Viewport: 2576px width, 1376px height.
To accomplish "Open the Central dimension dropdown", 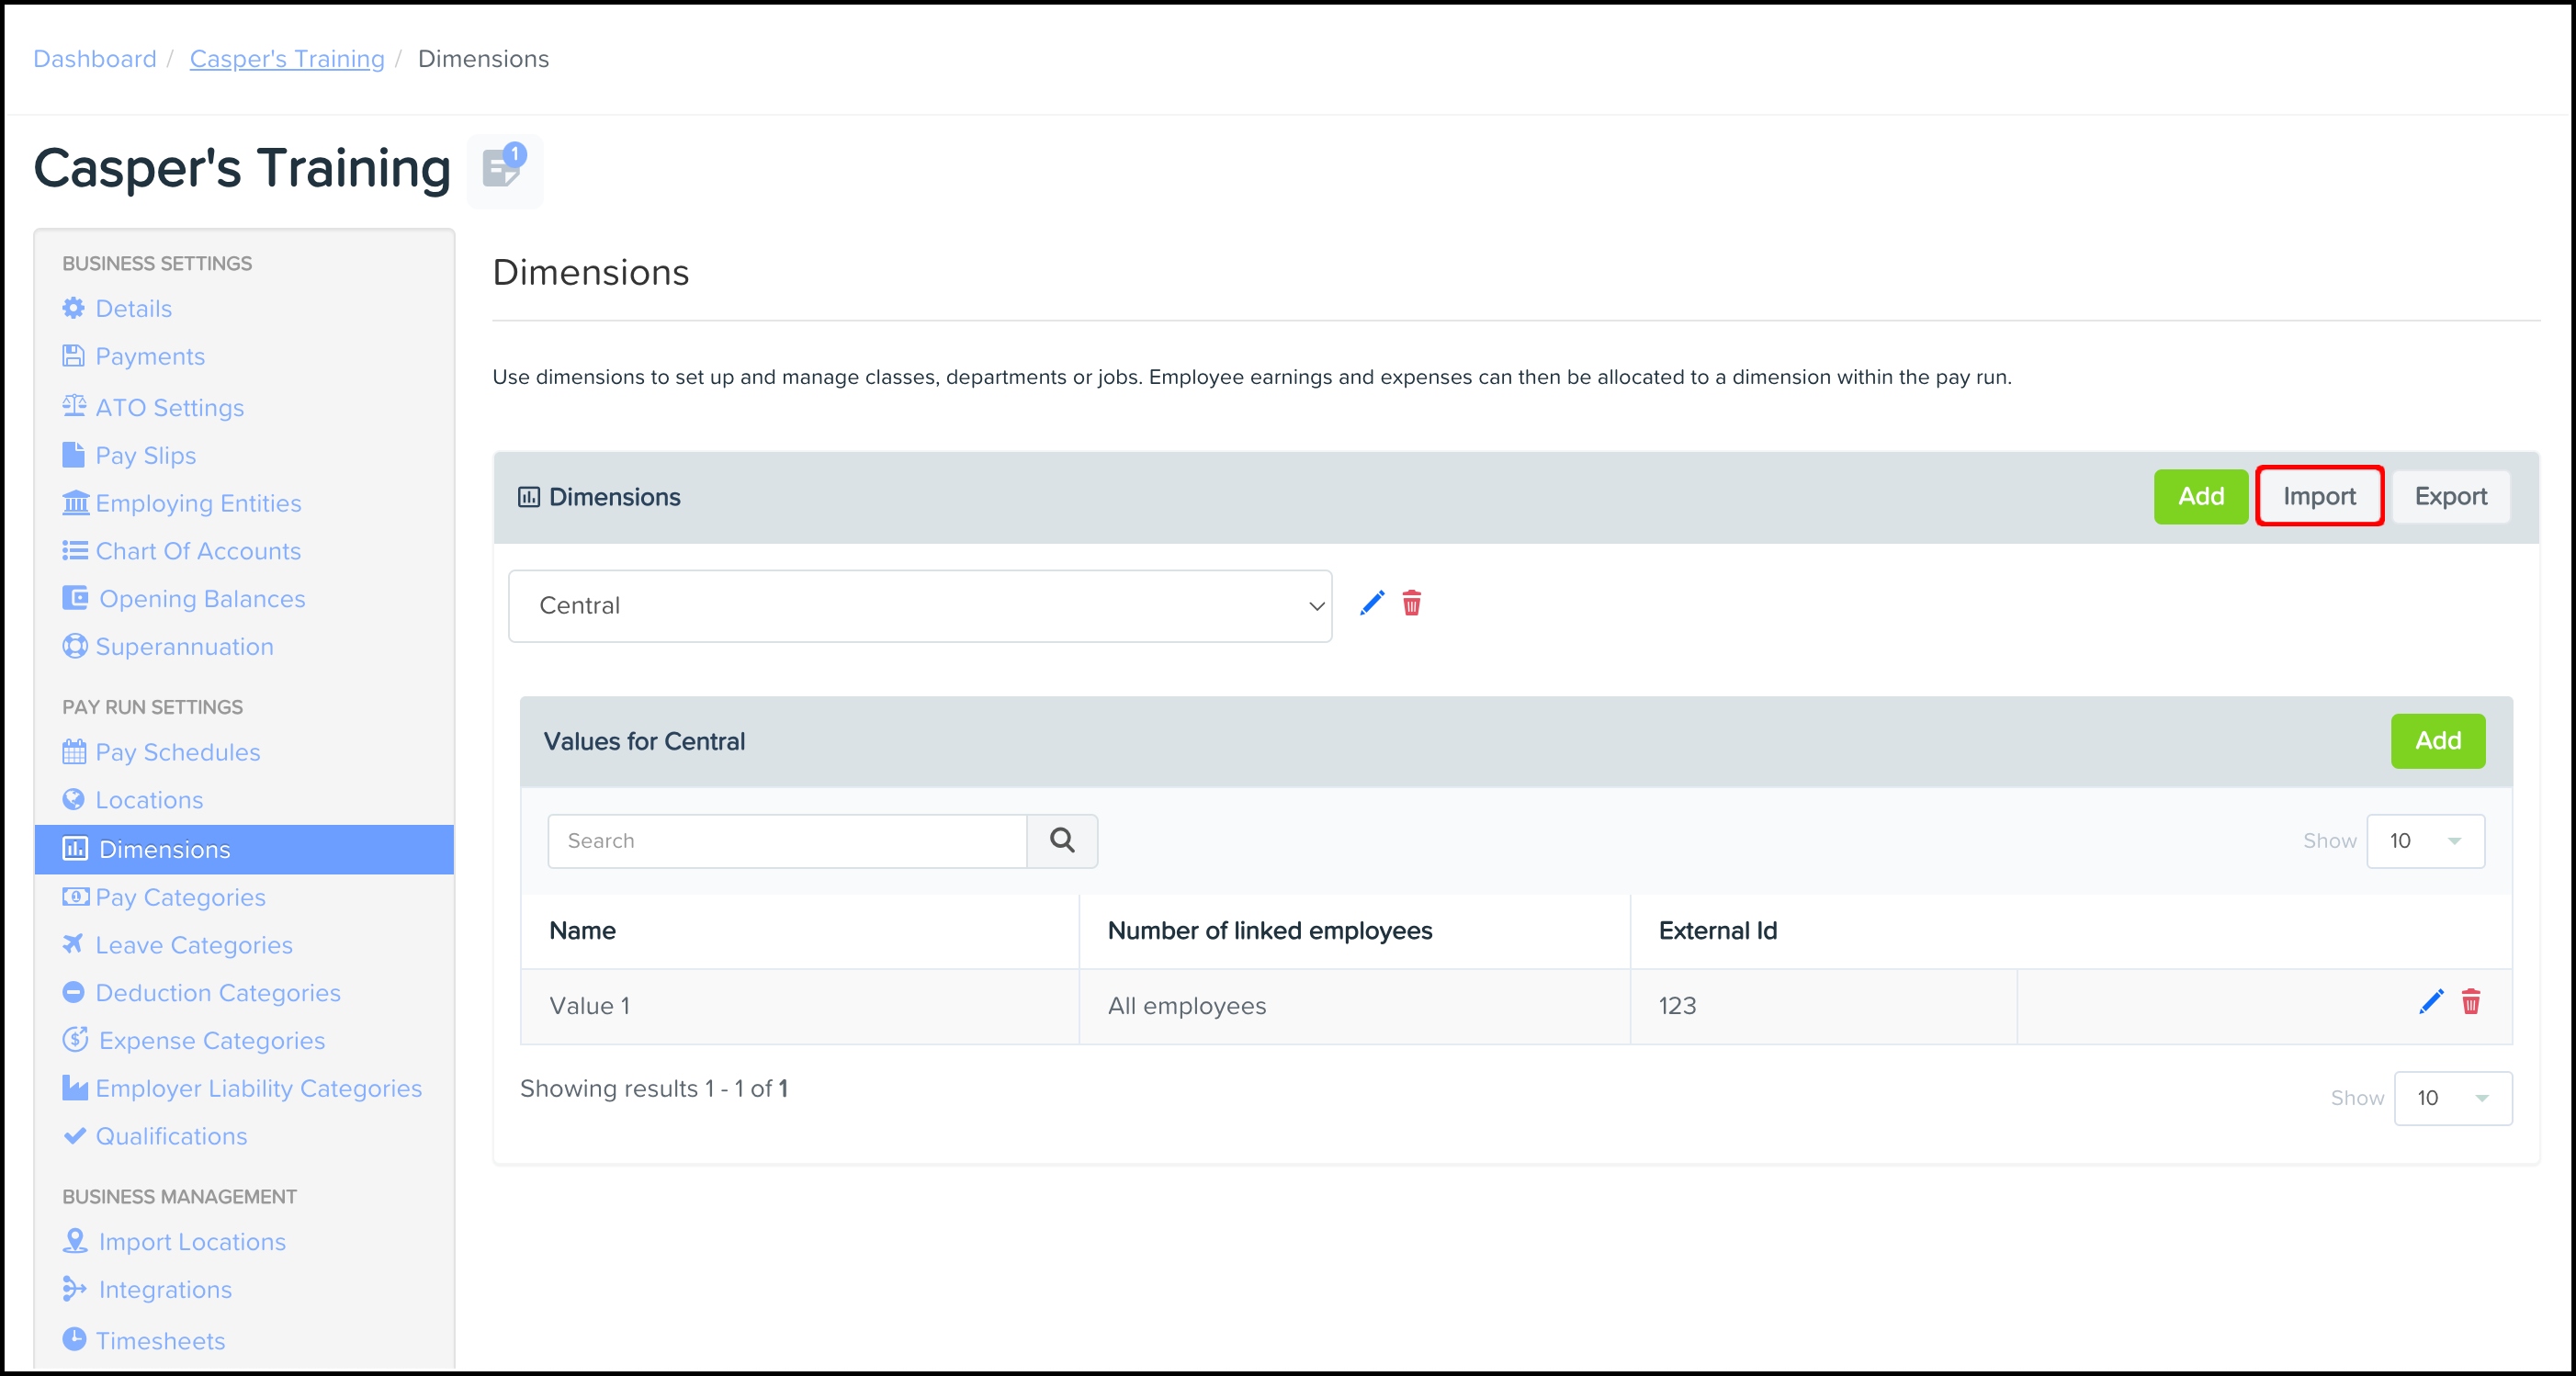I will pyautogui.click(x=919, y=605).
